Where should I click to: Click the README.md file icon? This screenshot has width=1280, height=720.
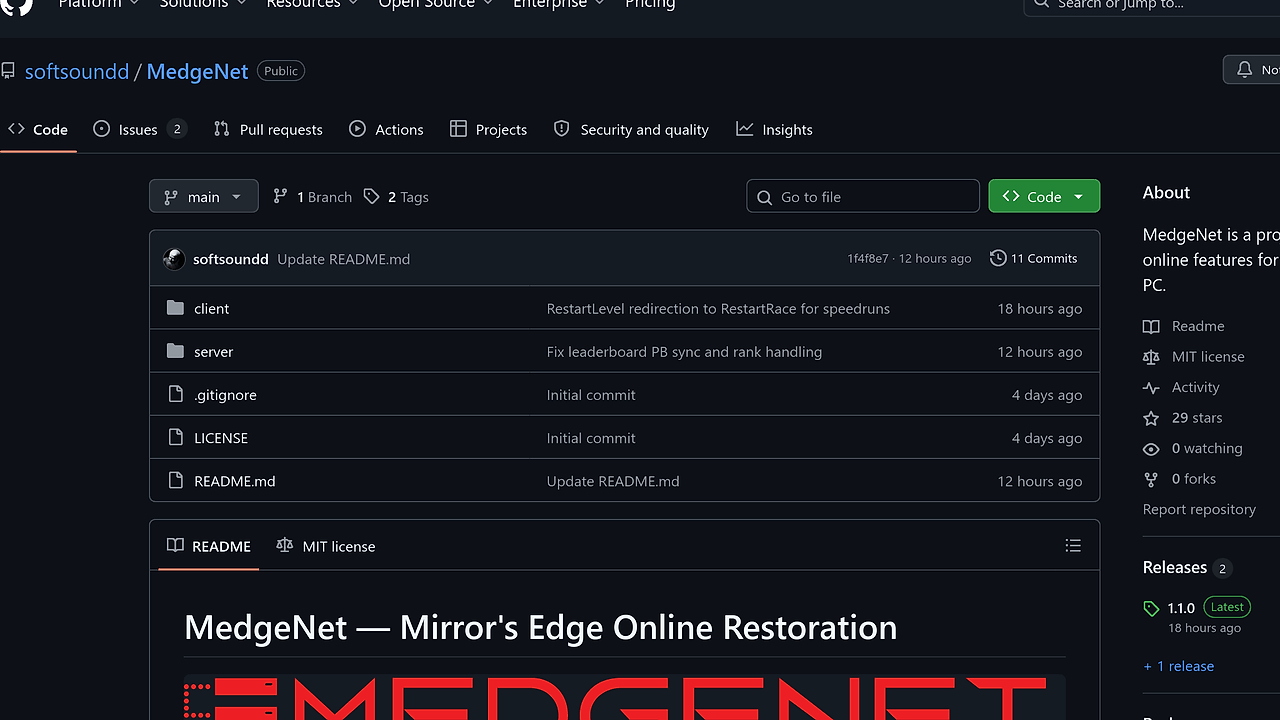176,480
